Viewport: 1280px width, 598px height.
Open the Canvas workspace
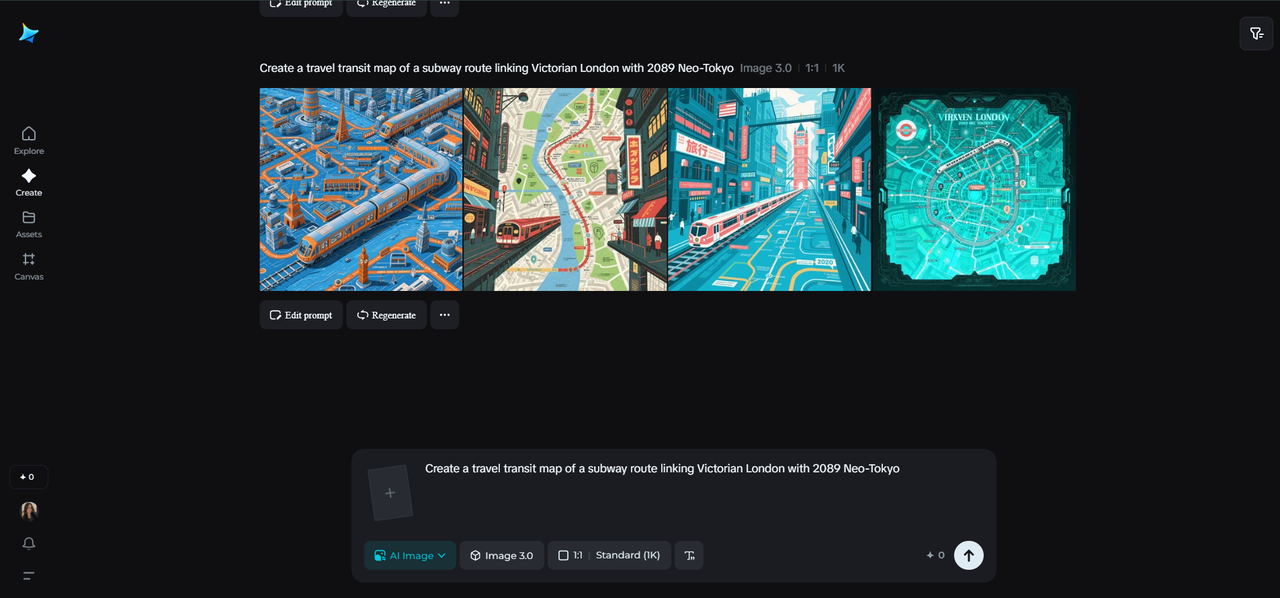29,266
